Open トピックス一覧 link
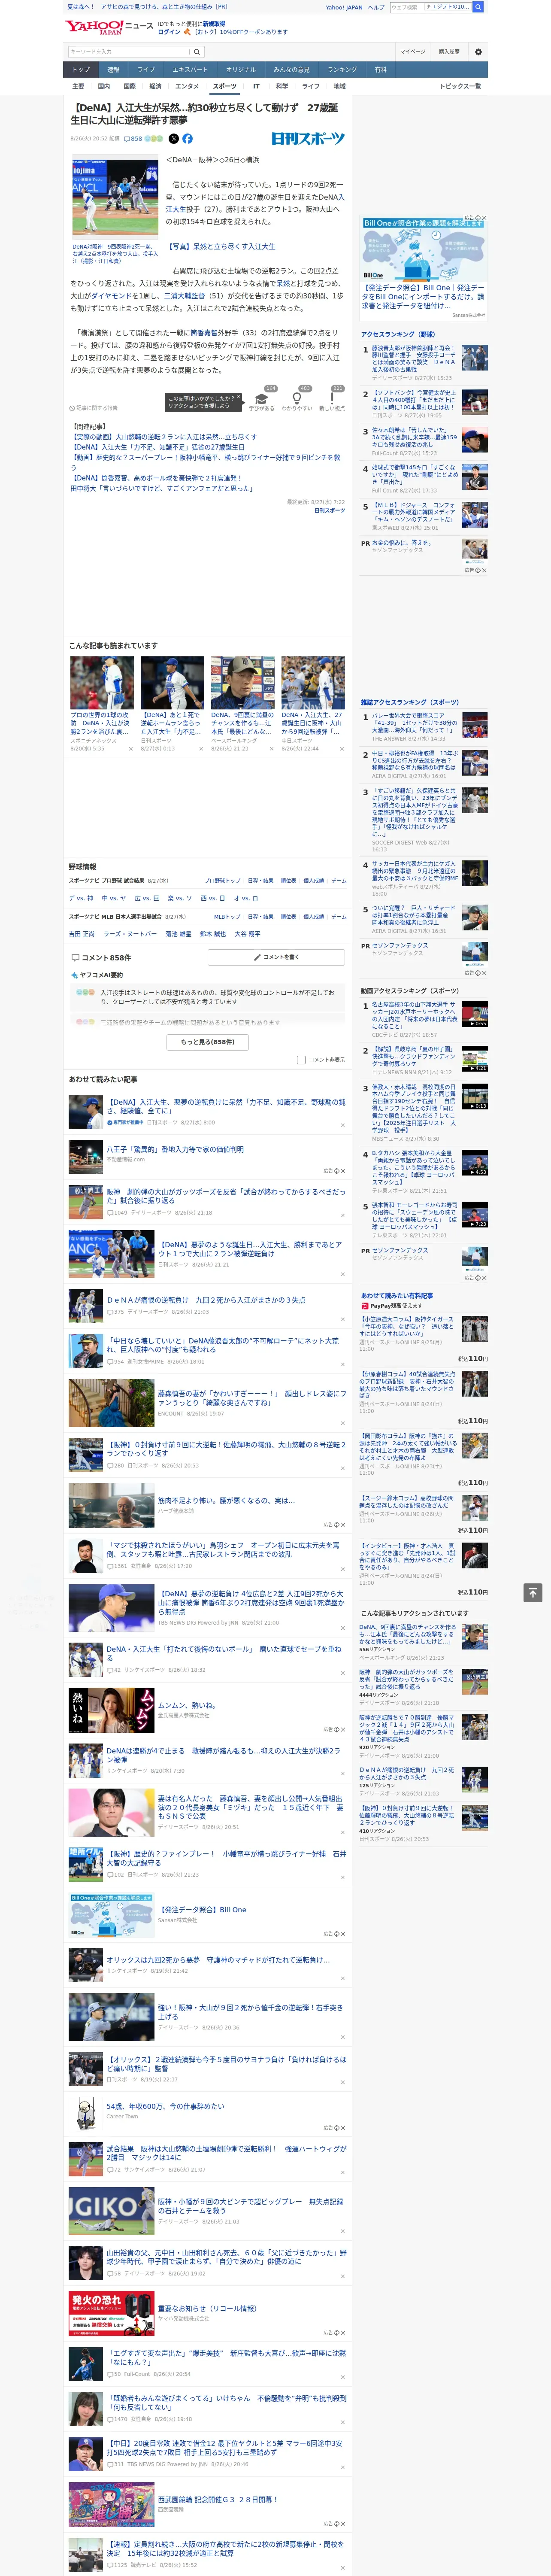 (460, 86)
